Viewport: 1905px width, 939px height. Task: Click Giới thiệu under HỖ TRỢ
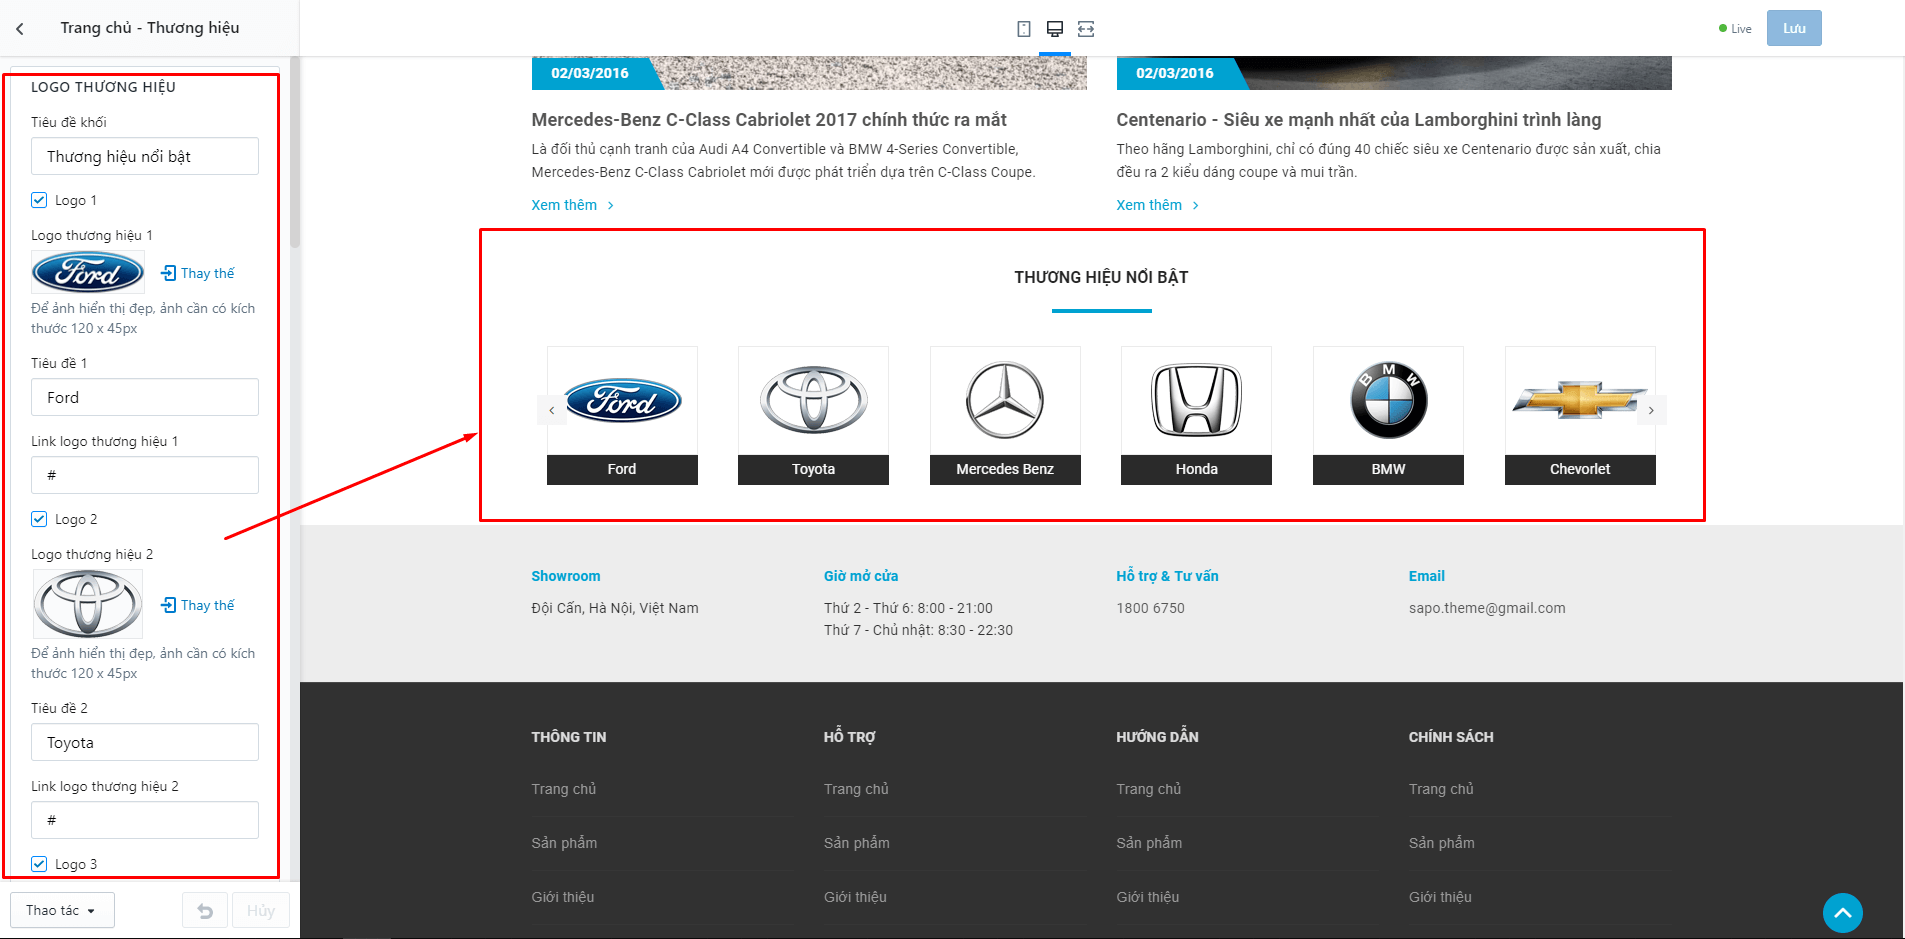click(x=855, y=897)
